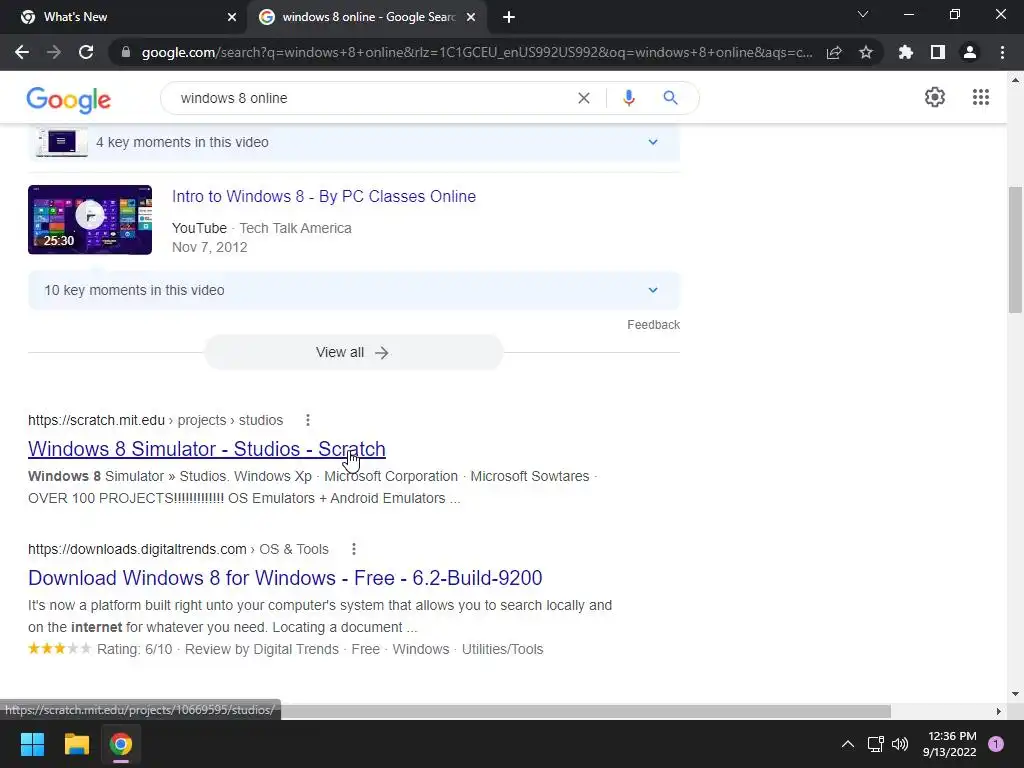Open options for scratch.mit.edu result

click(x=308, y=420)
